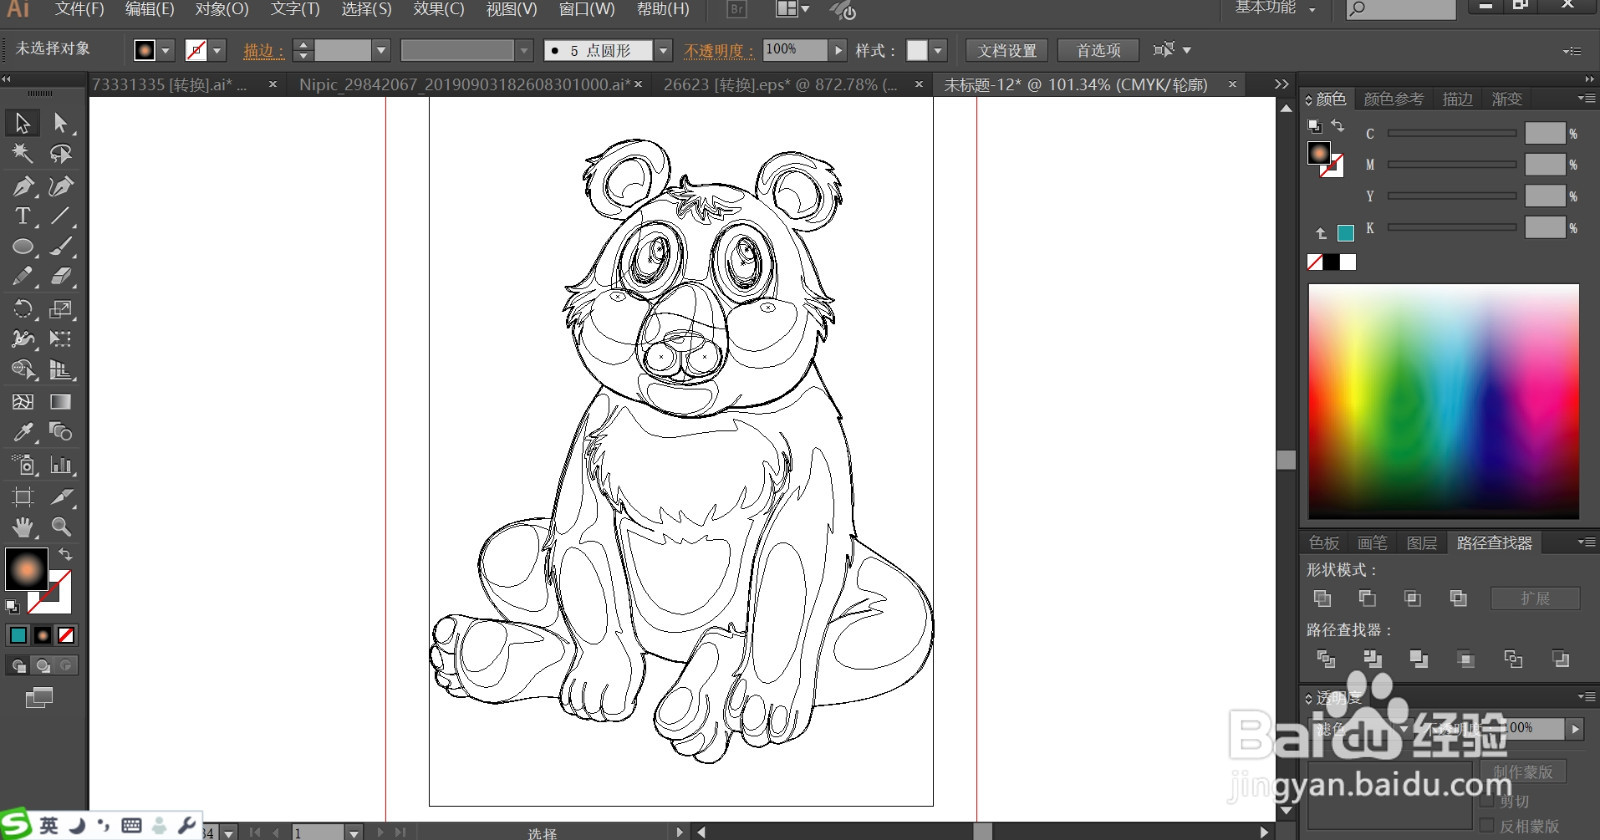This screenshot has height=840, width=1600.
Task: Set paint mode to Gradient
Action: point(42,635)
